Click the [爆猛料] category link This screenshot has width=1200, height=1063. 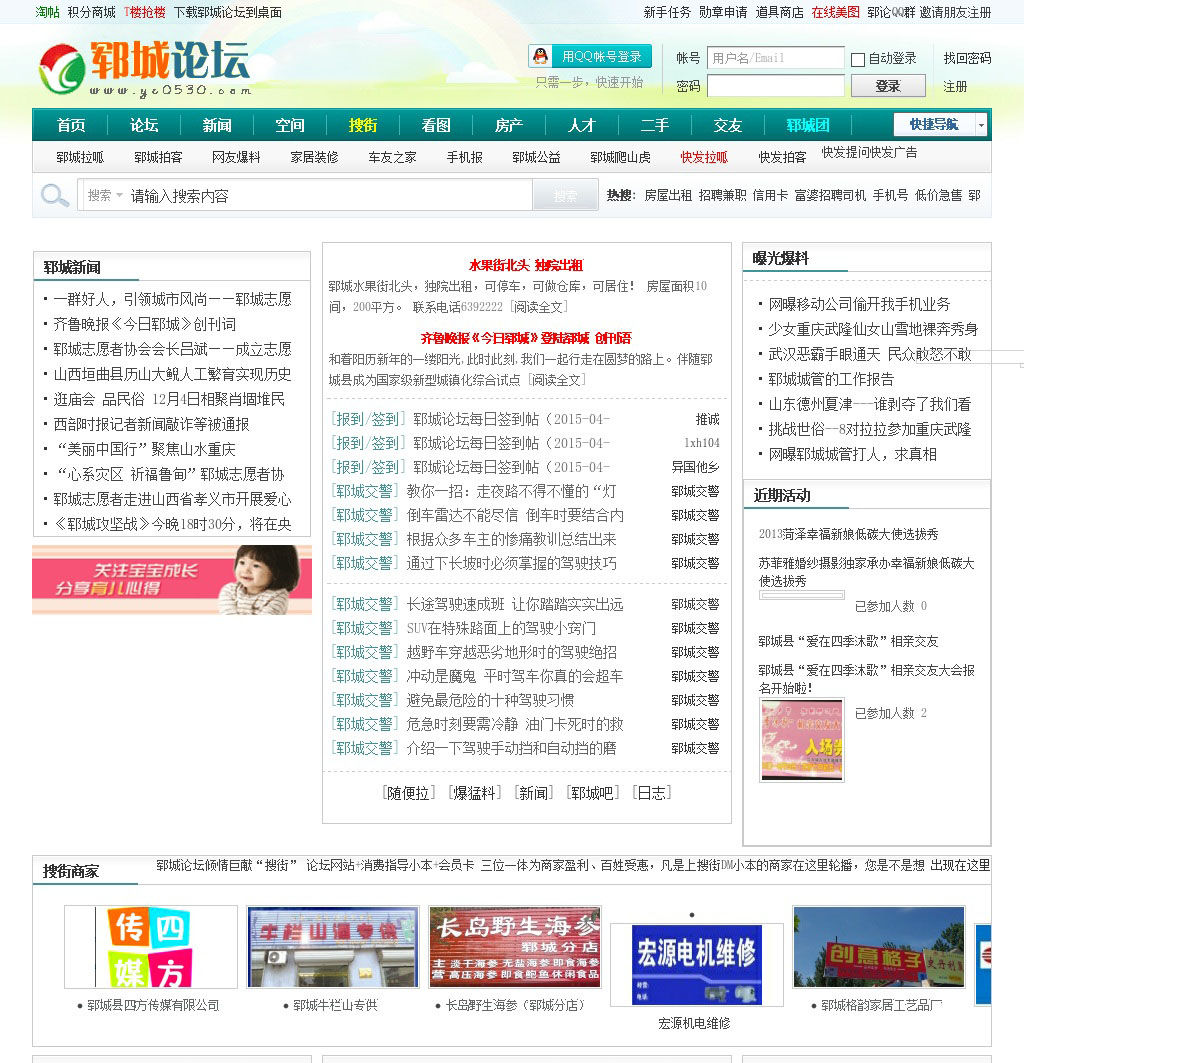tap(474, 793)
